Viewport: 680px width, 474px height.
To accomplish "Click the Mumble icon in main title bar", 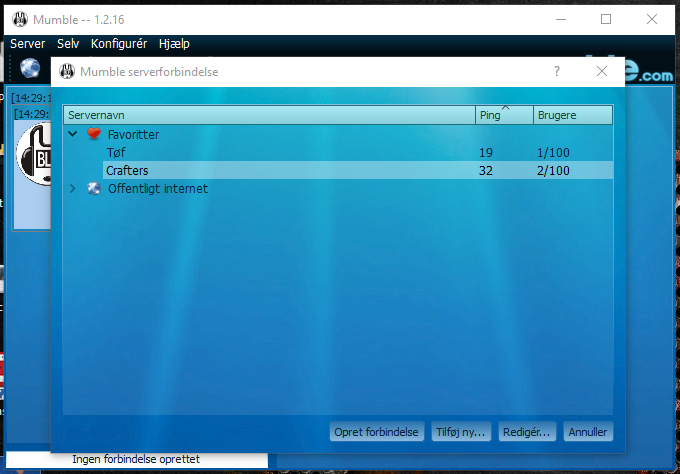I will coord(18,19).
